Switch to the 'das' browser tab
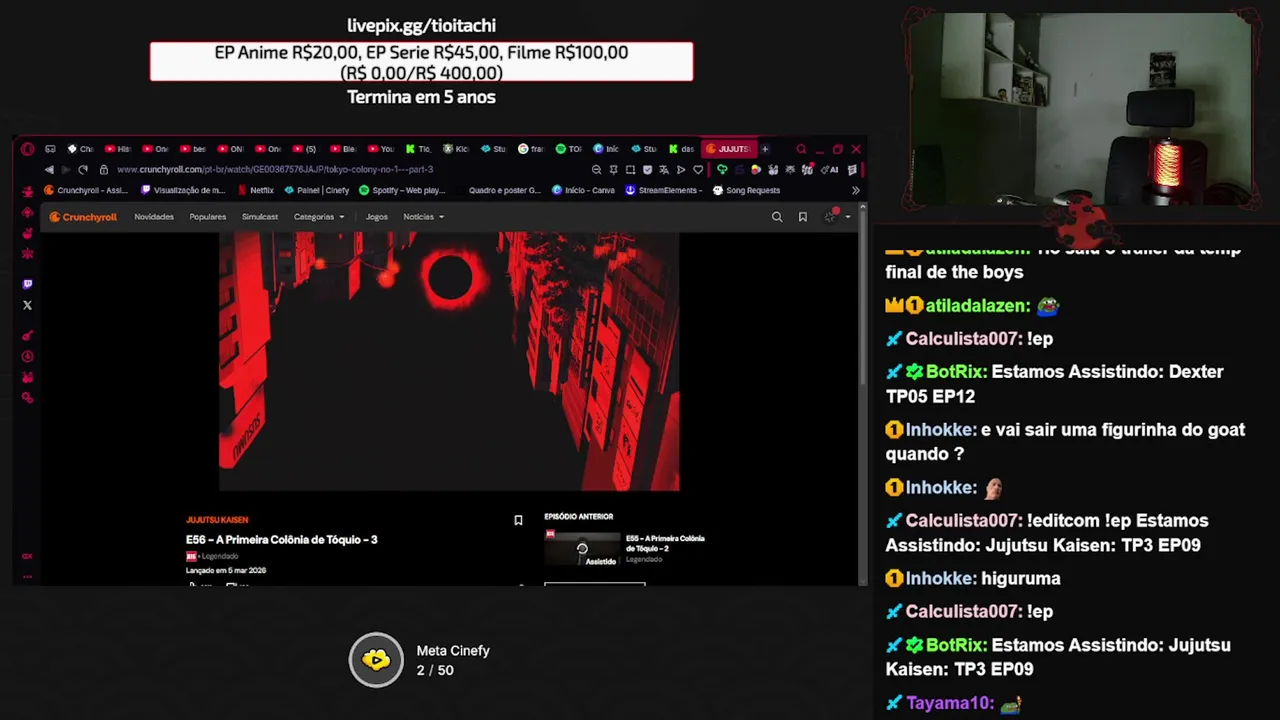Screen dimensions: 1280x720 (682, 149)
